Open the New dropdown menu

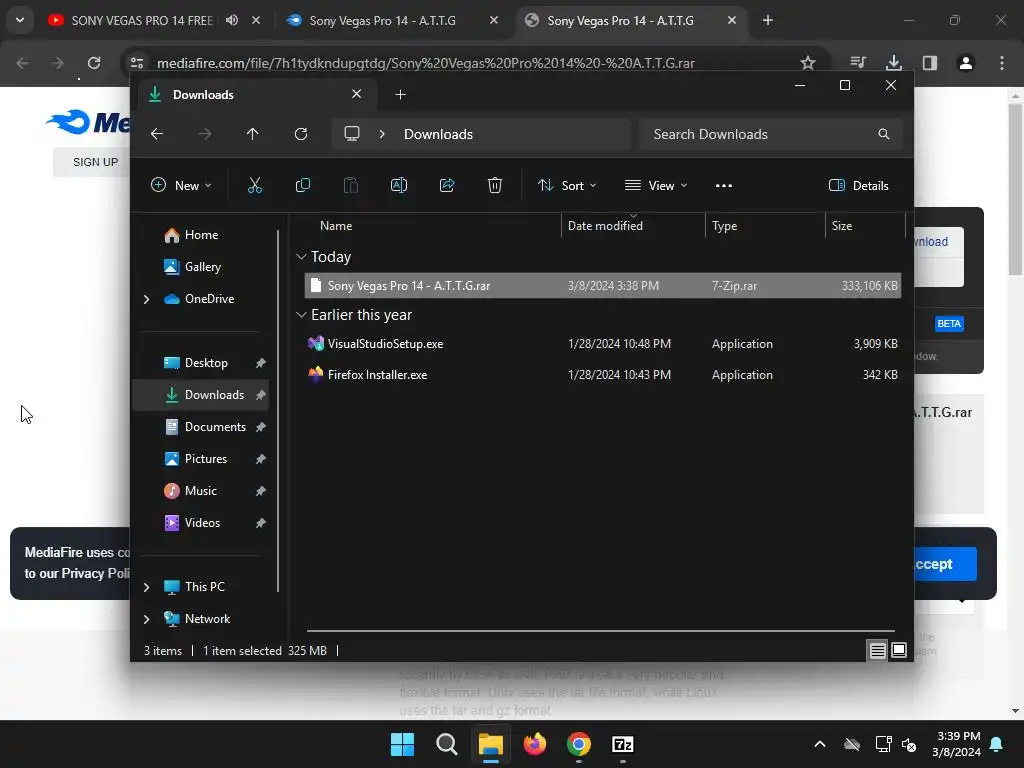click(181, 185)
